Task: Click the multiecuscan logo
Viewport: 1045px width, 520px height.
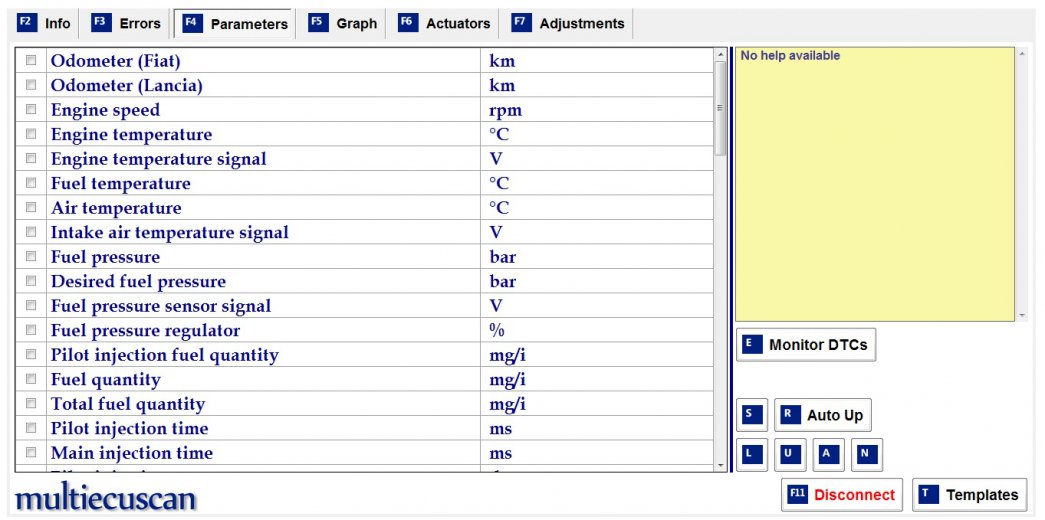Action: [x=106, y=497]
